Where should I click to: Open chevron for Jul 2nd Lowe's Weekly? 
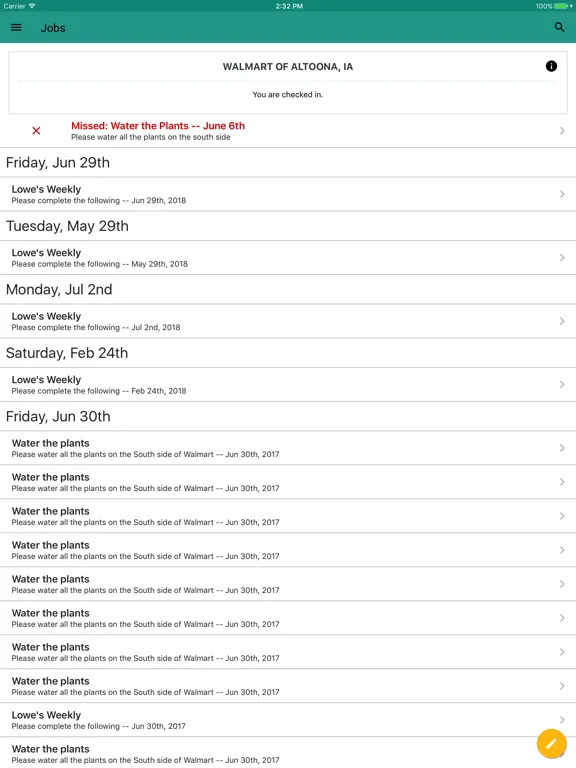click(x=562, y=321)
